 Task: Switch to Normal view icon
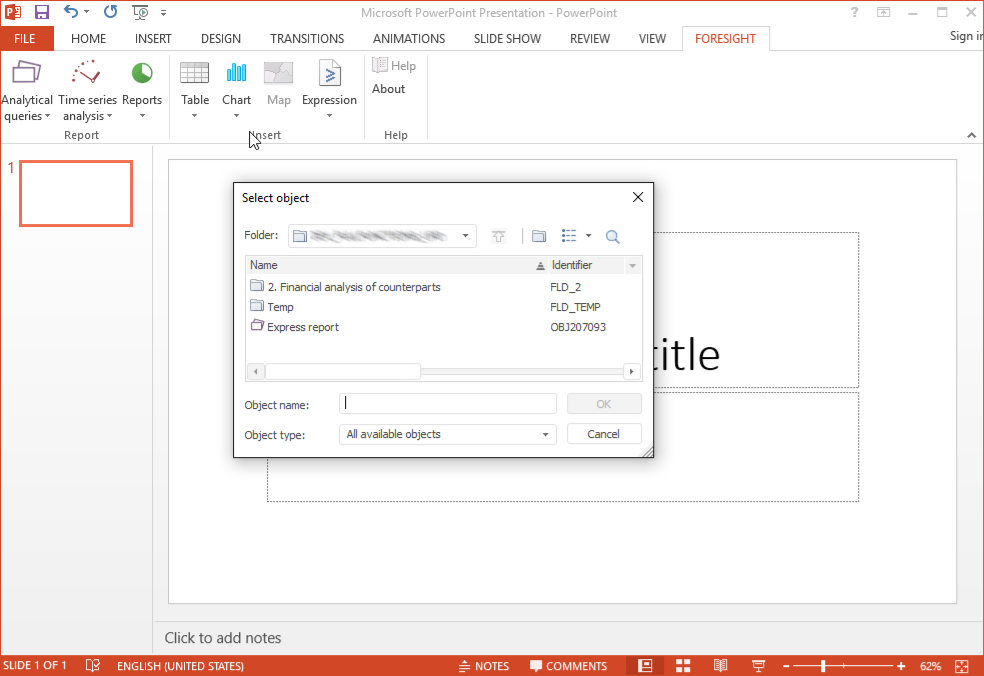(x=645, y=666)
